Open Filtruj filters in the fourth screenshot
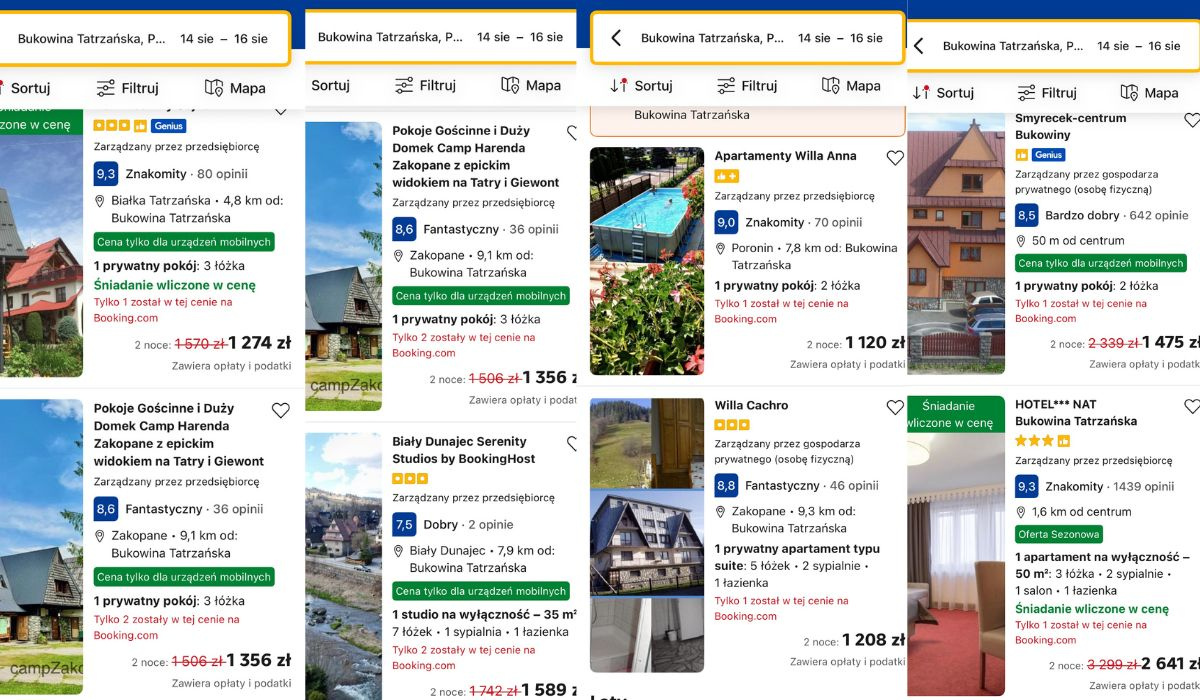The image size is (1200, 700). click(1047, 92)
